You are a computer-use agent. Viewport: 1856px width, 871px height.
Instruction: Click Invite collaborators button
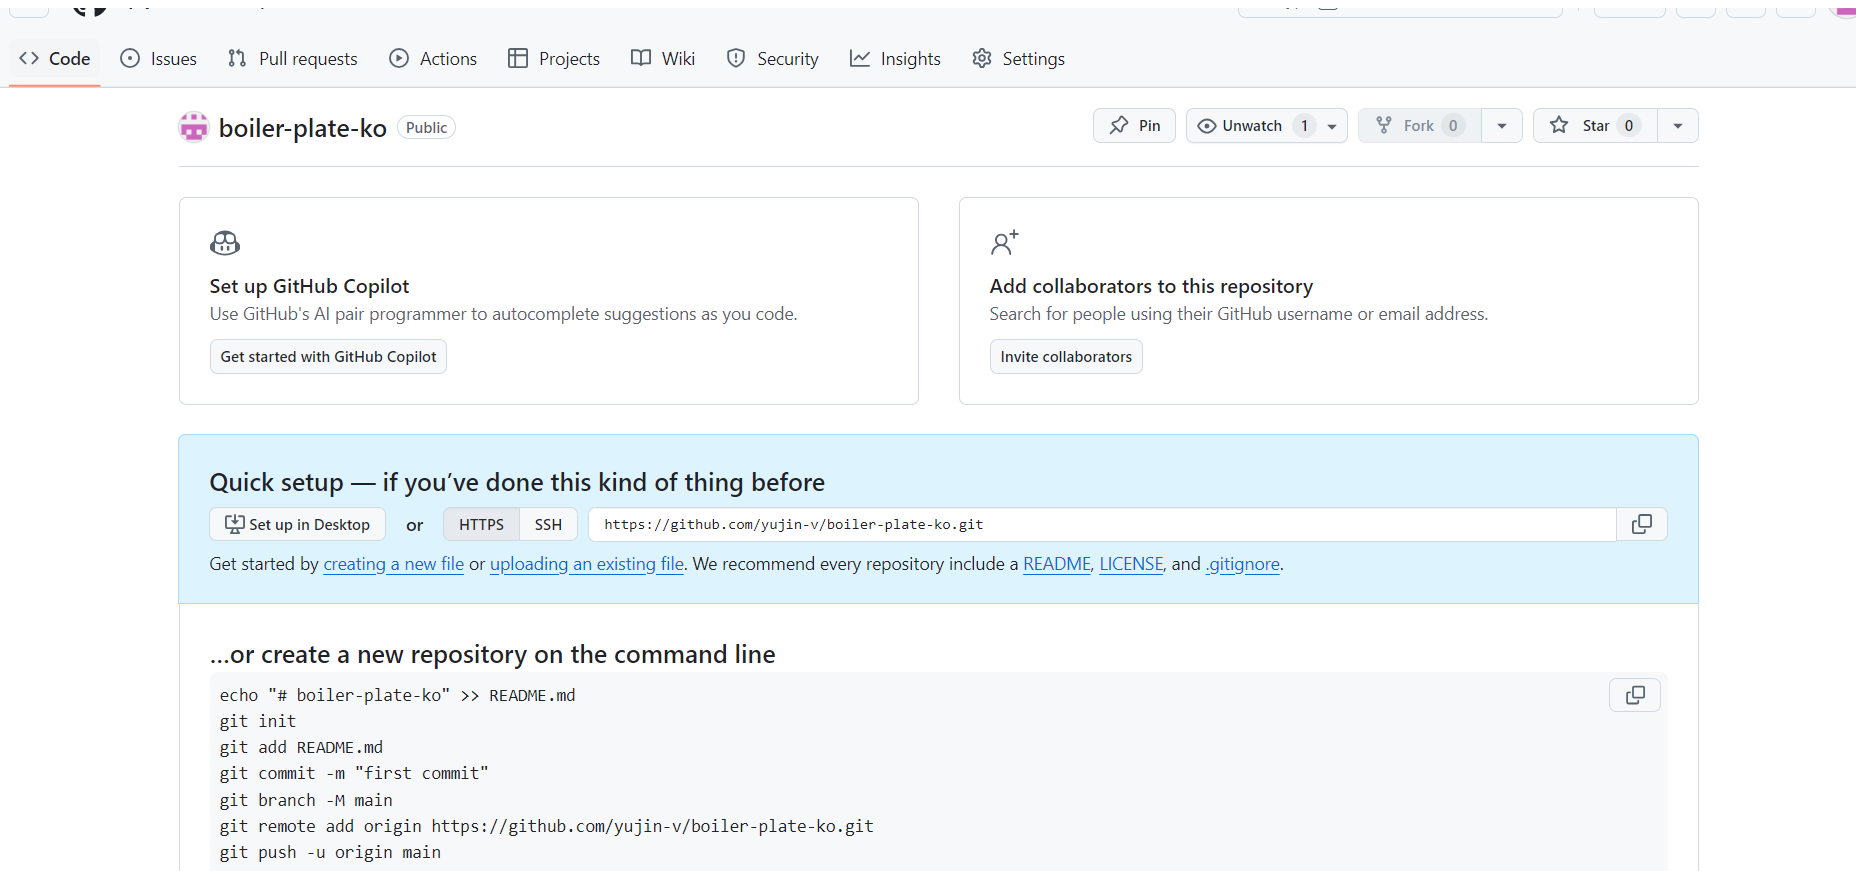(1066, 357)
